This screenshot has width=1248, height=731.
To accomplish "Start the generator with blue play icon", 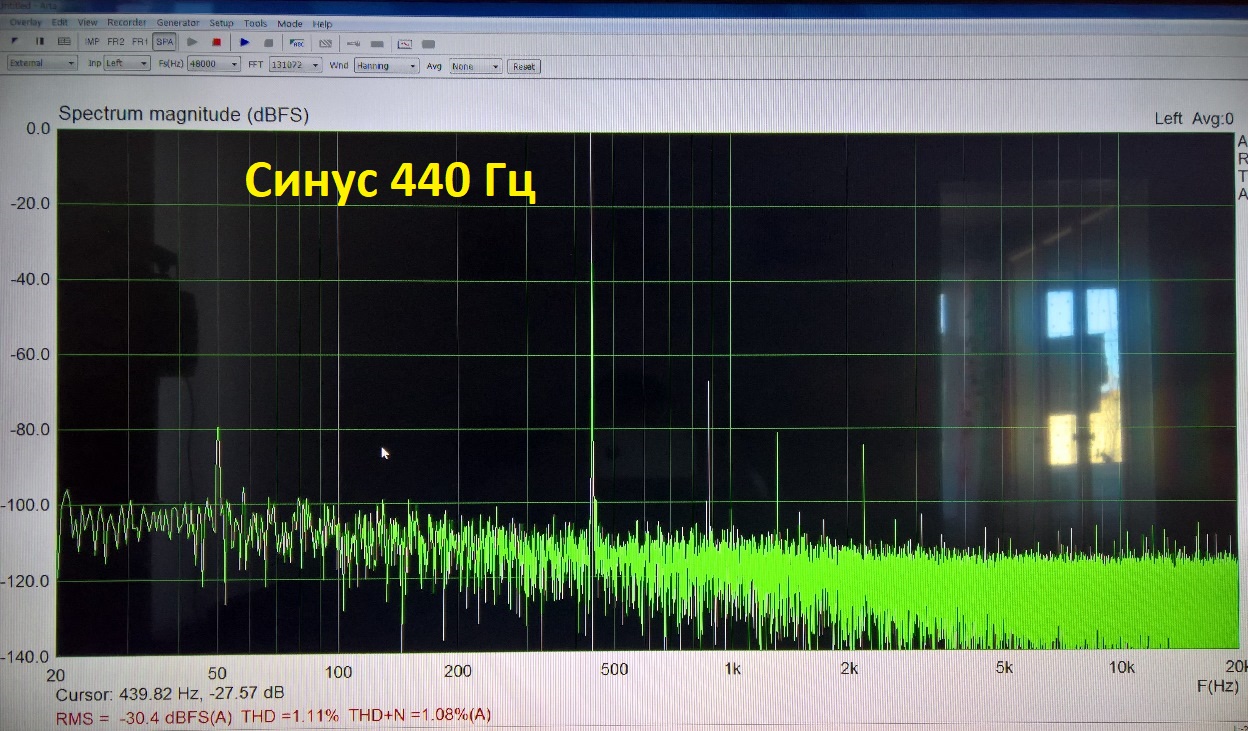I will point(244,42).
